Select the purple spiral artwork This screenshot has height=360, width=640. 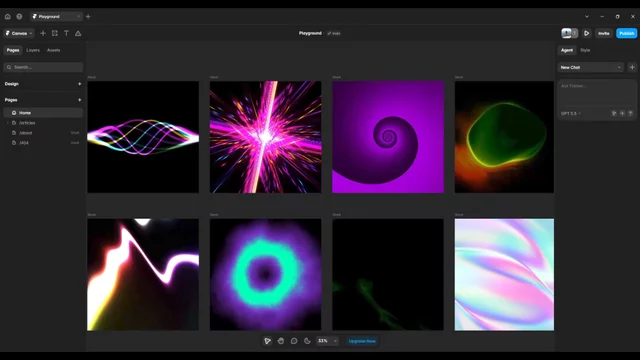click(388, 137)
